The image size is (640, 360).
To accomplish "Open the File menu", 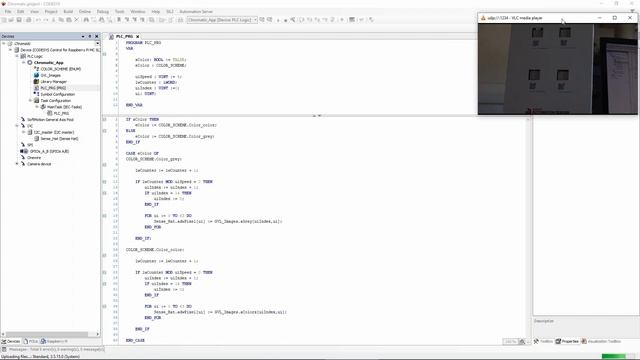I will click(8, 11).
